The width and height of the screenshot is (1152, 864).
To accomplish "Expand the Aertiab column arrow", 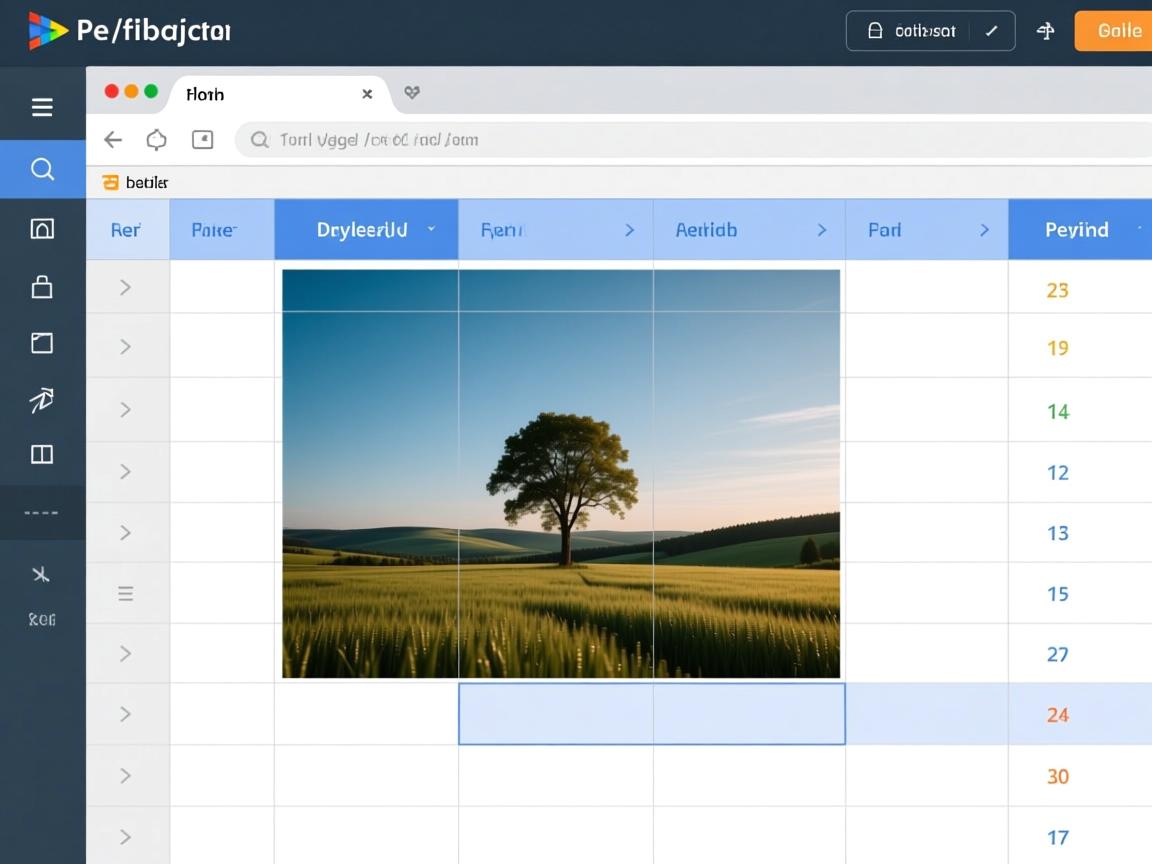I will tap(822, 230).
